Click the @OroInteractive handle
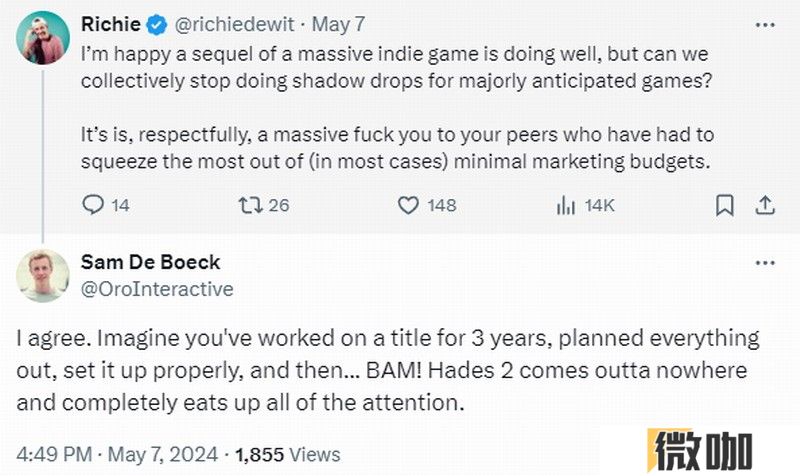 157,289
